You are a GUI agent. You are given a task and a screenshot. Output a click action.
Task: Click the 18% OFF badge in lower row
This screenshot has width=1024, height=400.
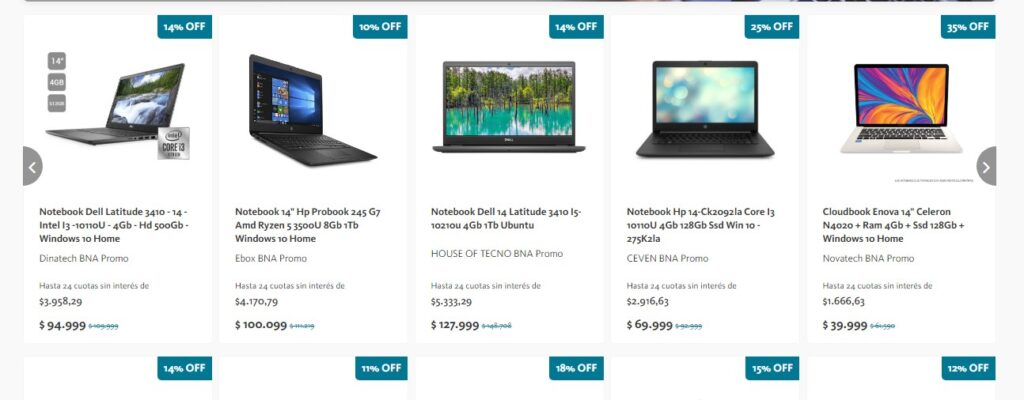(576, 368)
